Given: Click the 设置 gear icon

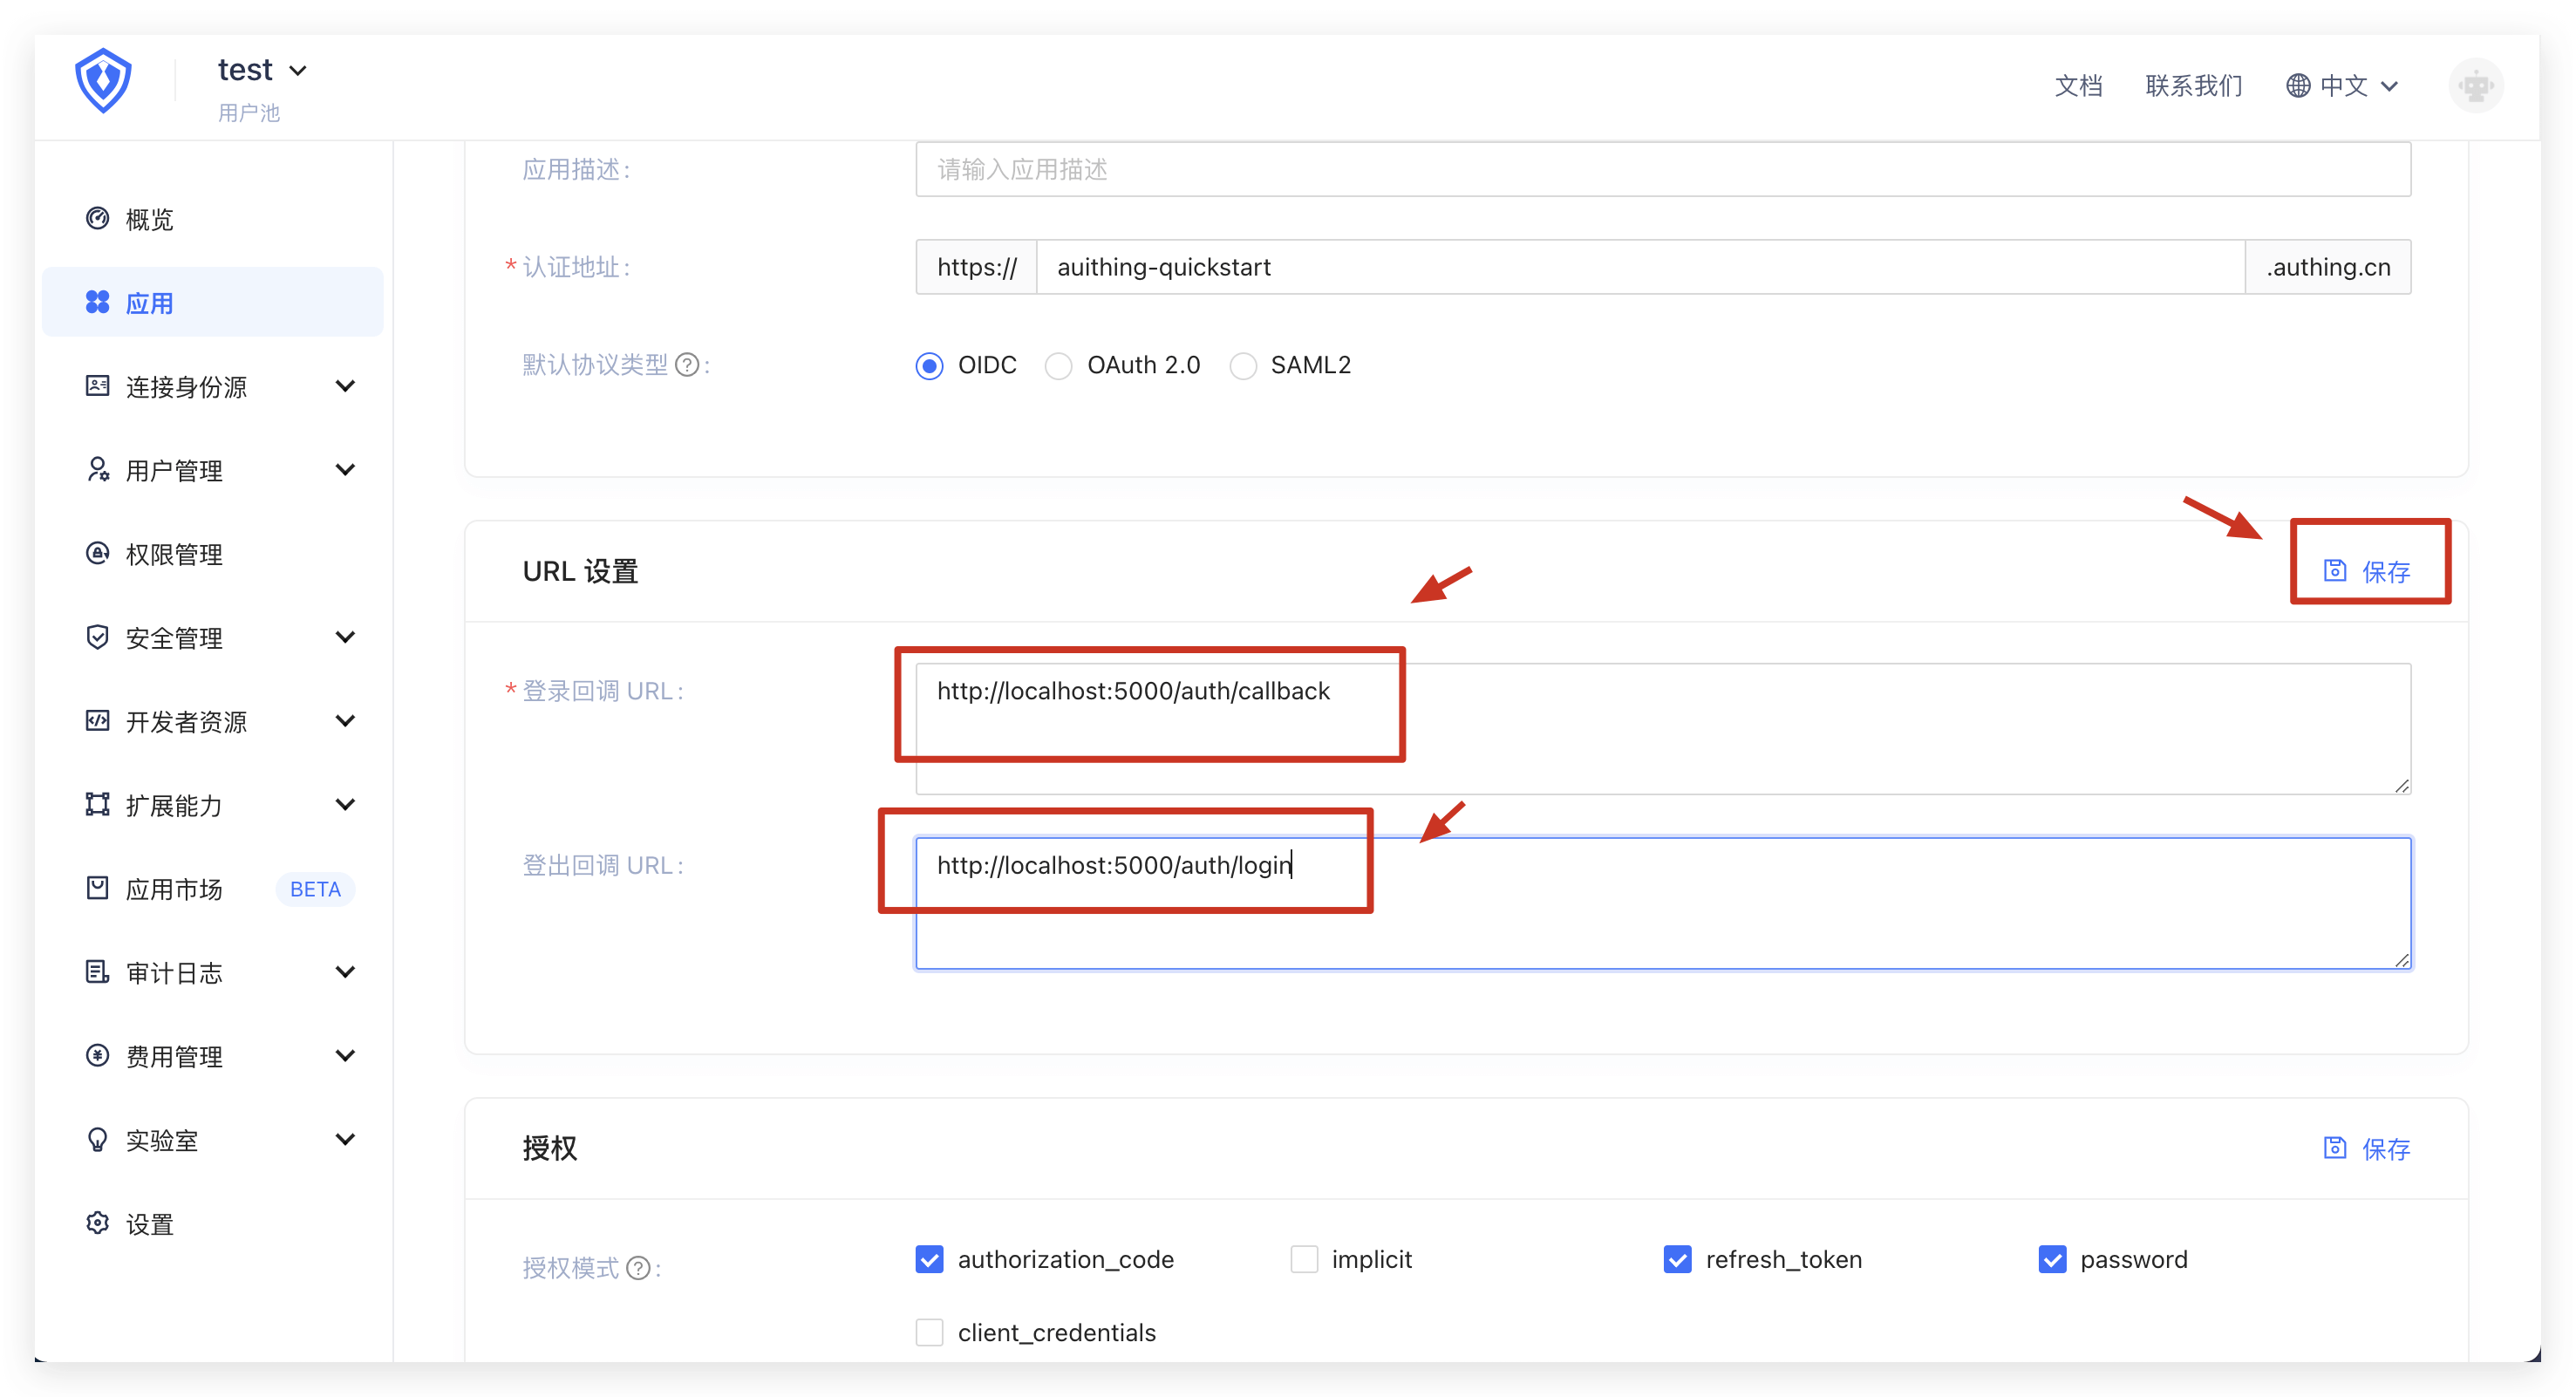Looking at the screenshot, I should [97, 1223].
